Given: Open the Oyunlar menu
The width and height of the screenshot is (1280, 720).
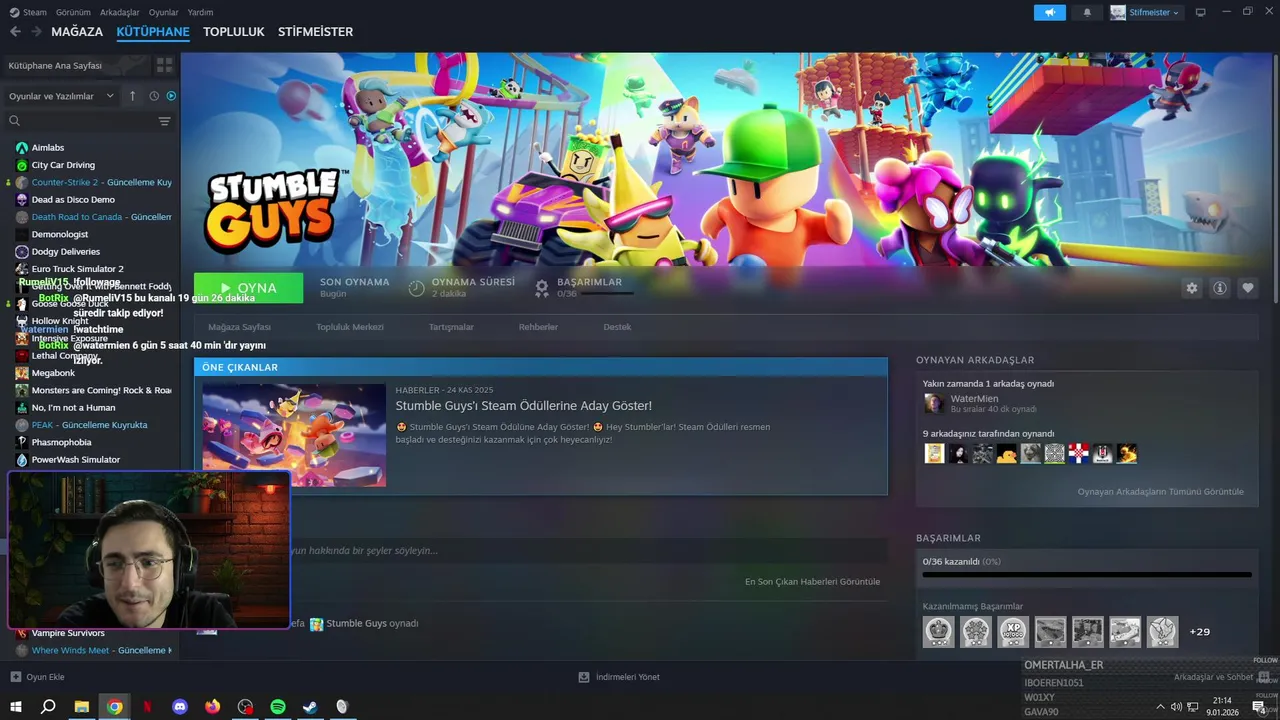Looking at the screenshot, I should click(x=164, y=12).
